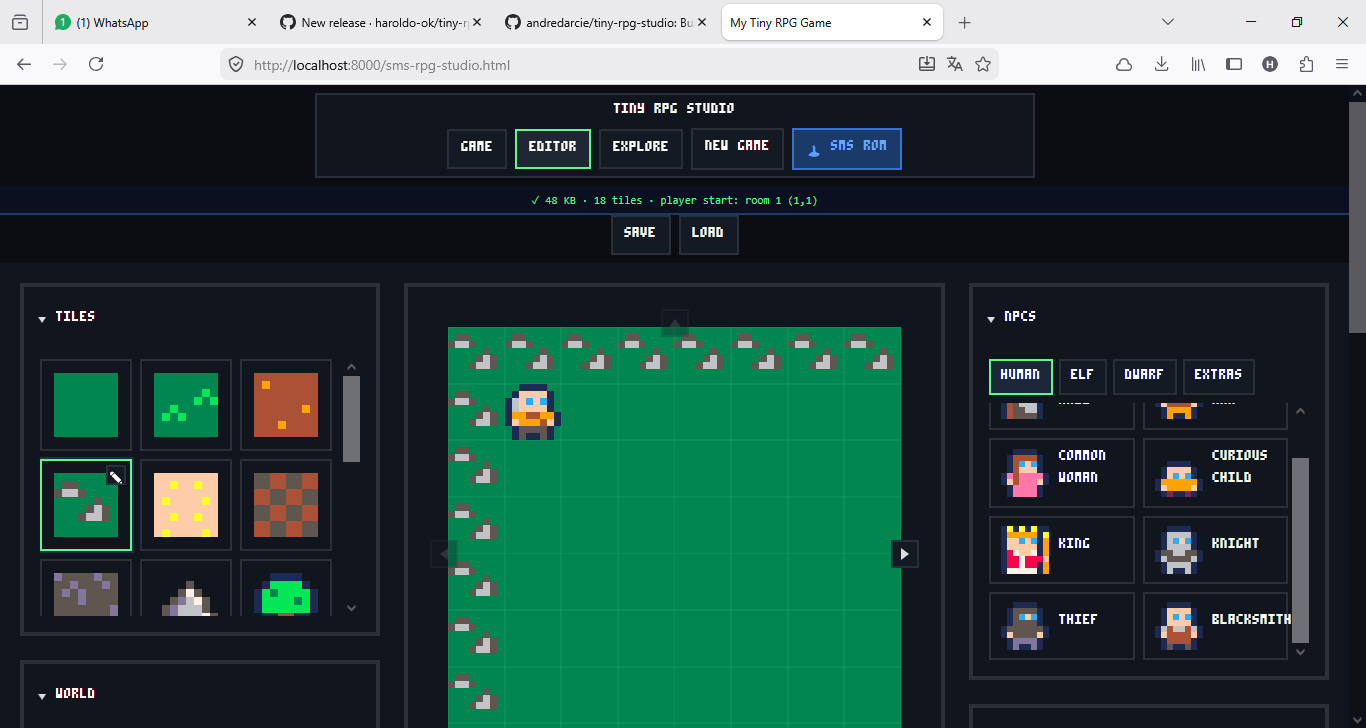Show the Human NPC category

click(x=1021, y=377)
